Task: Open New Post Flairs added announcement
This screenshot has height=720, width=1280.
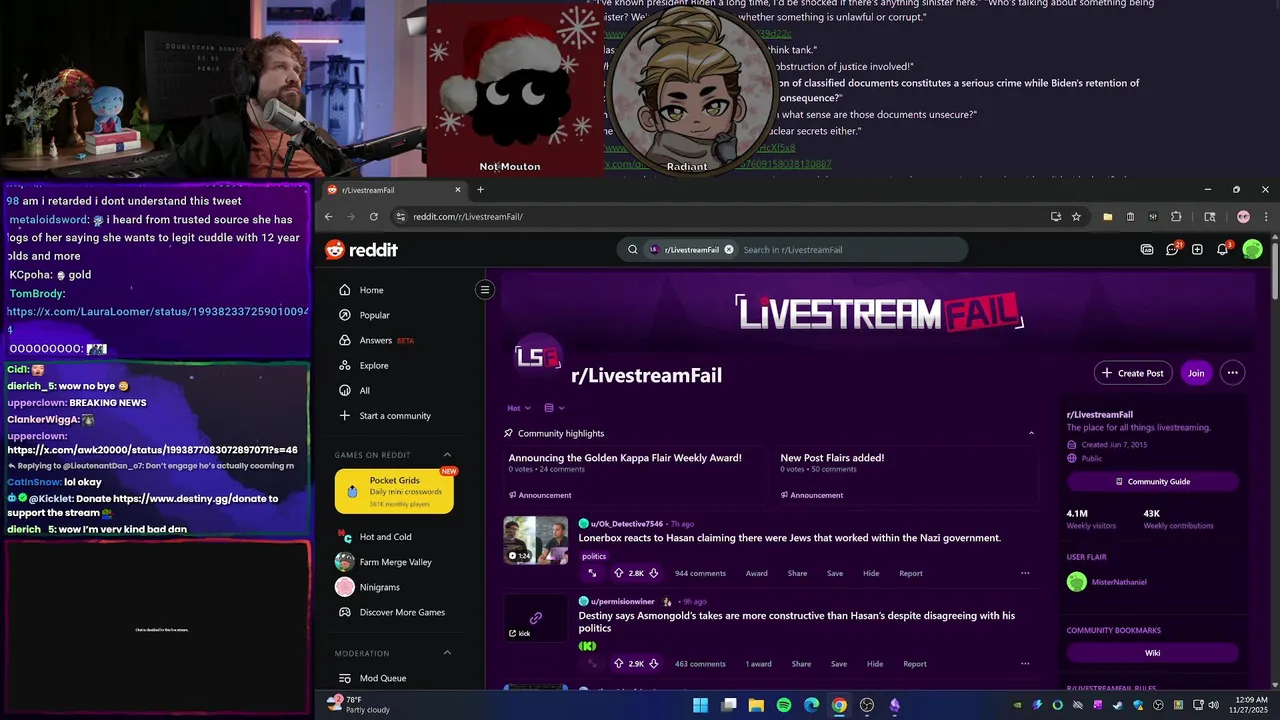Action: [832, 458]
